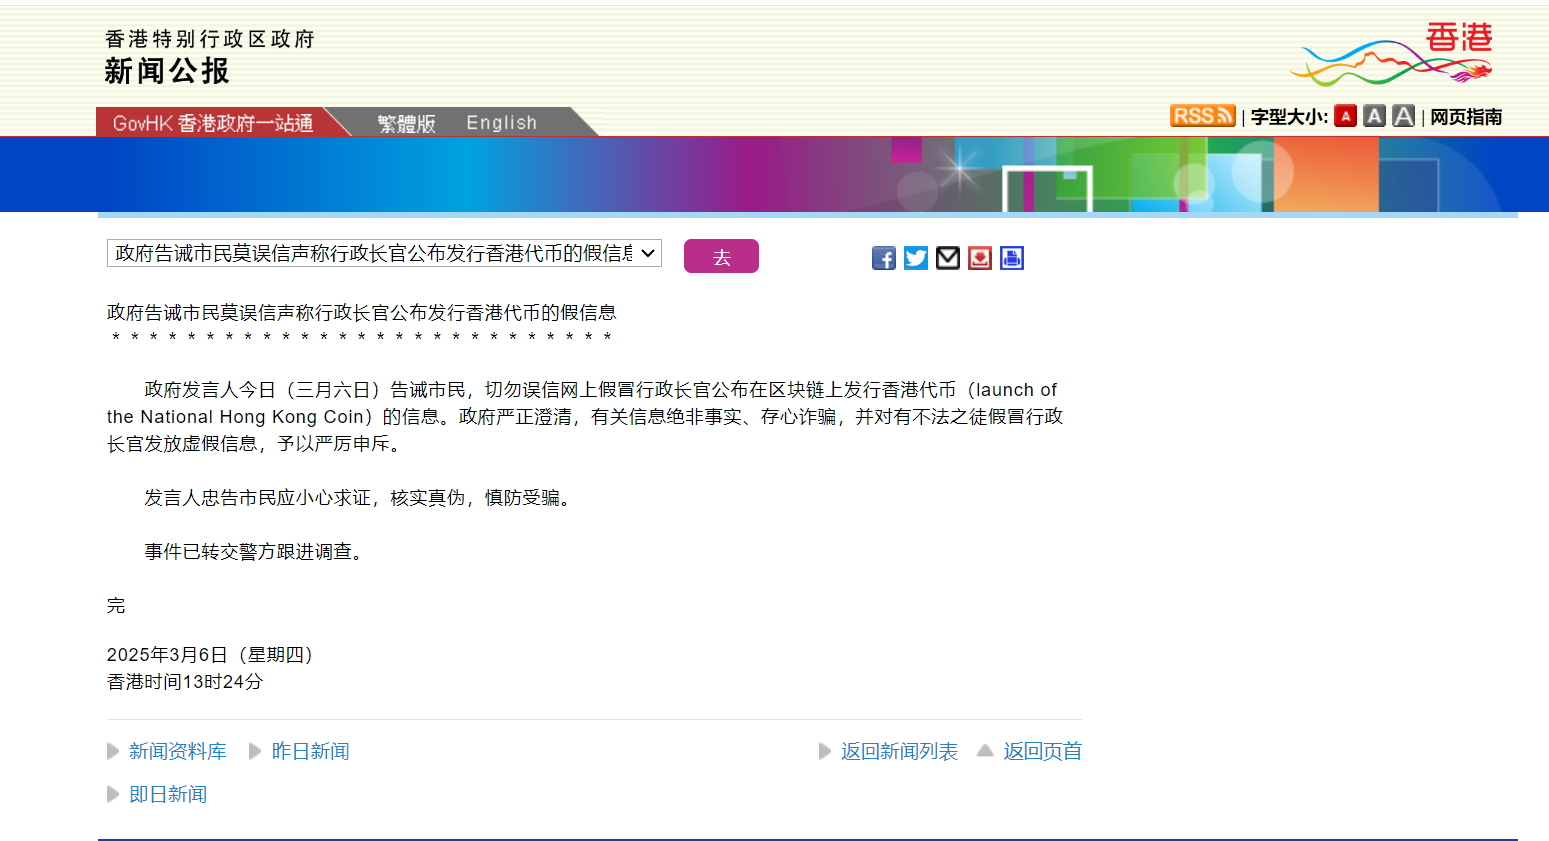
Task: Share article on Facebook
Action: coord(883,258)
